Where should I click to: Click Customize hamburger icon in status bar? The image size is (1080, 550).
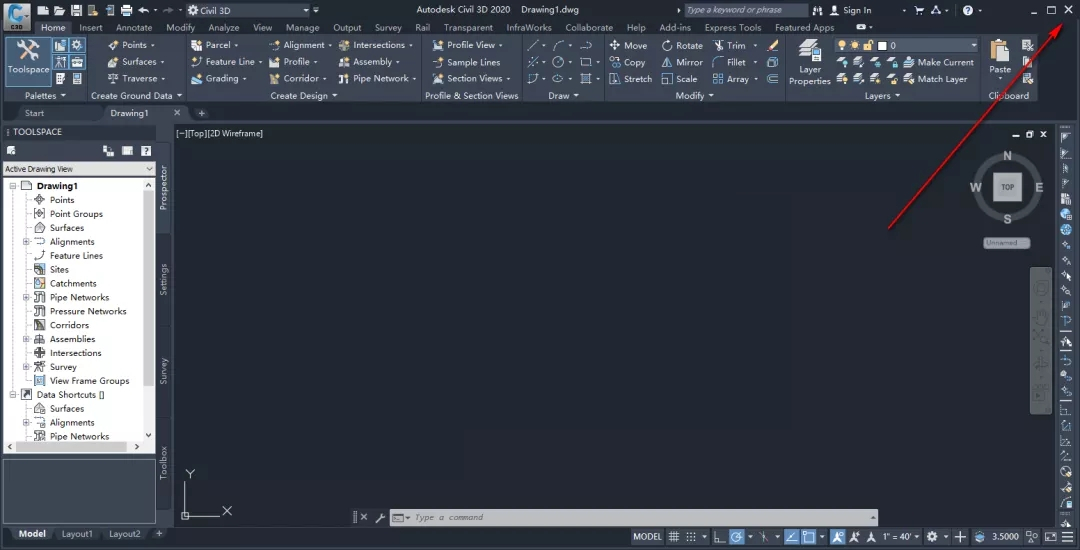tap(1068, 537)
